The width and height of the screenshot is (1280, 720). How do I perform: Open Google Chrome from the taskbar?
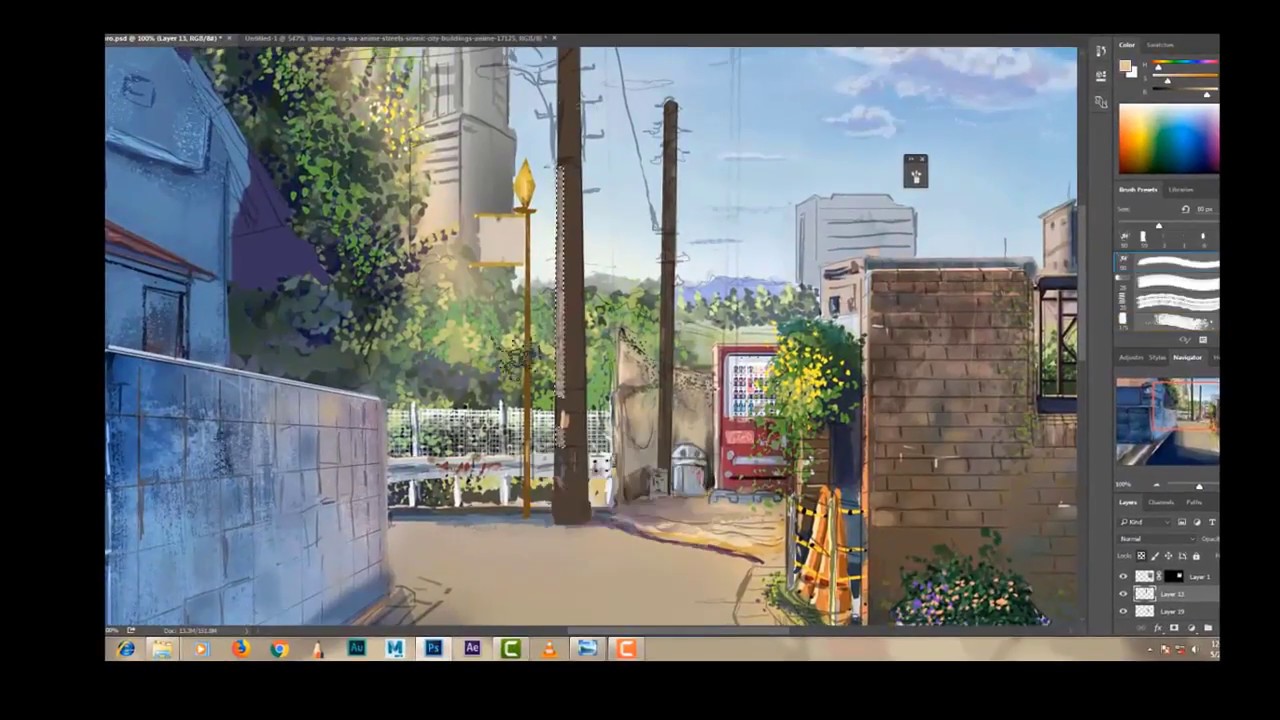(279, 649)
